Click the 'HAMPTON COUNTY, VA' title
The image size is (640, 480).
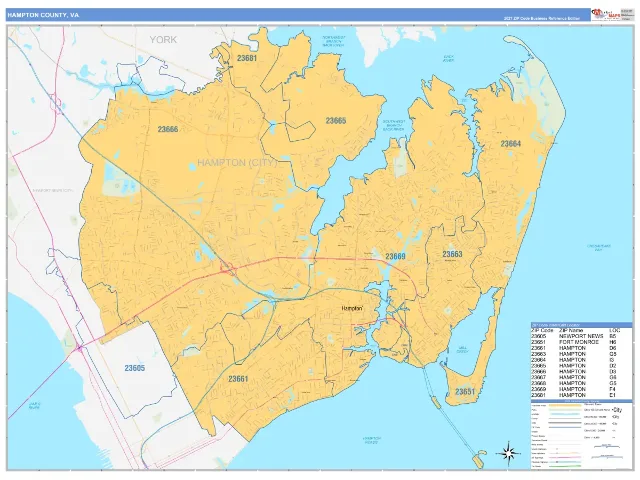(43, 15)
